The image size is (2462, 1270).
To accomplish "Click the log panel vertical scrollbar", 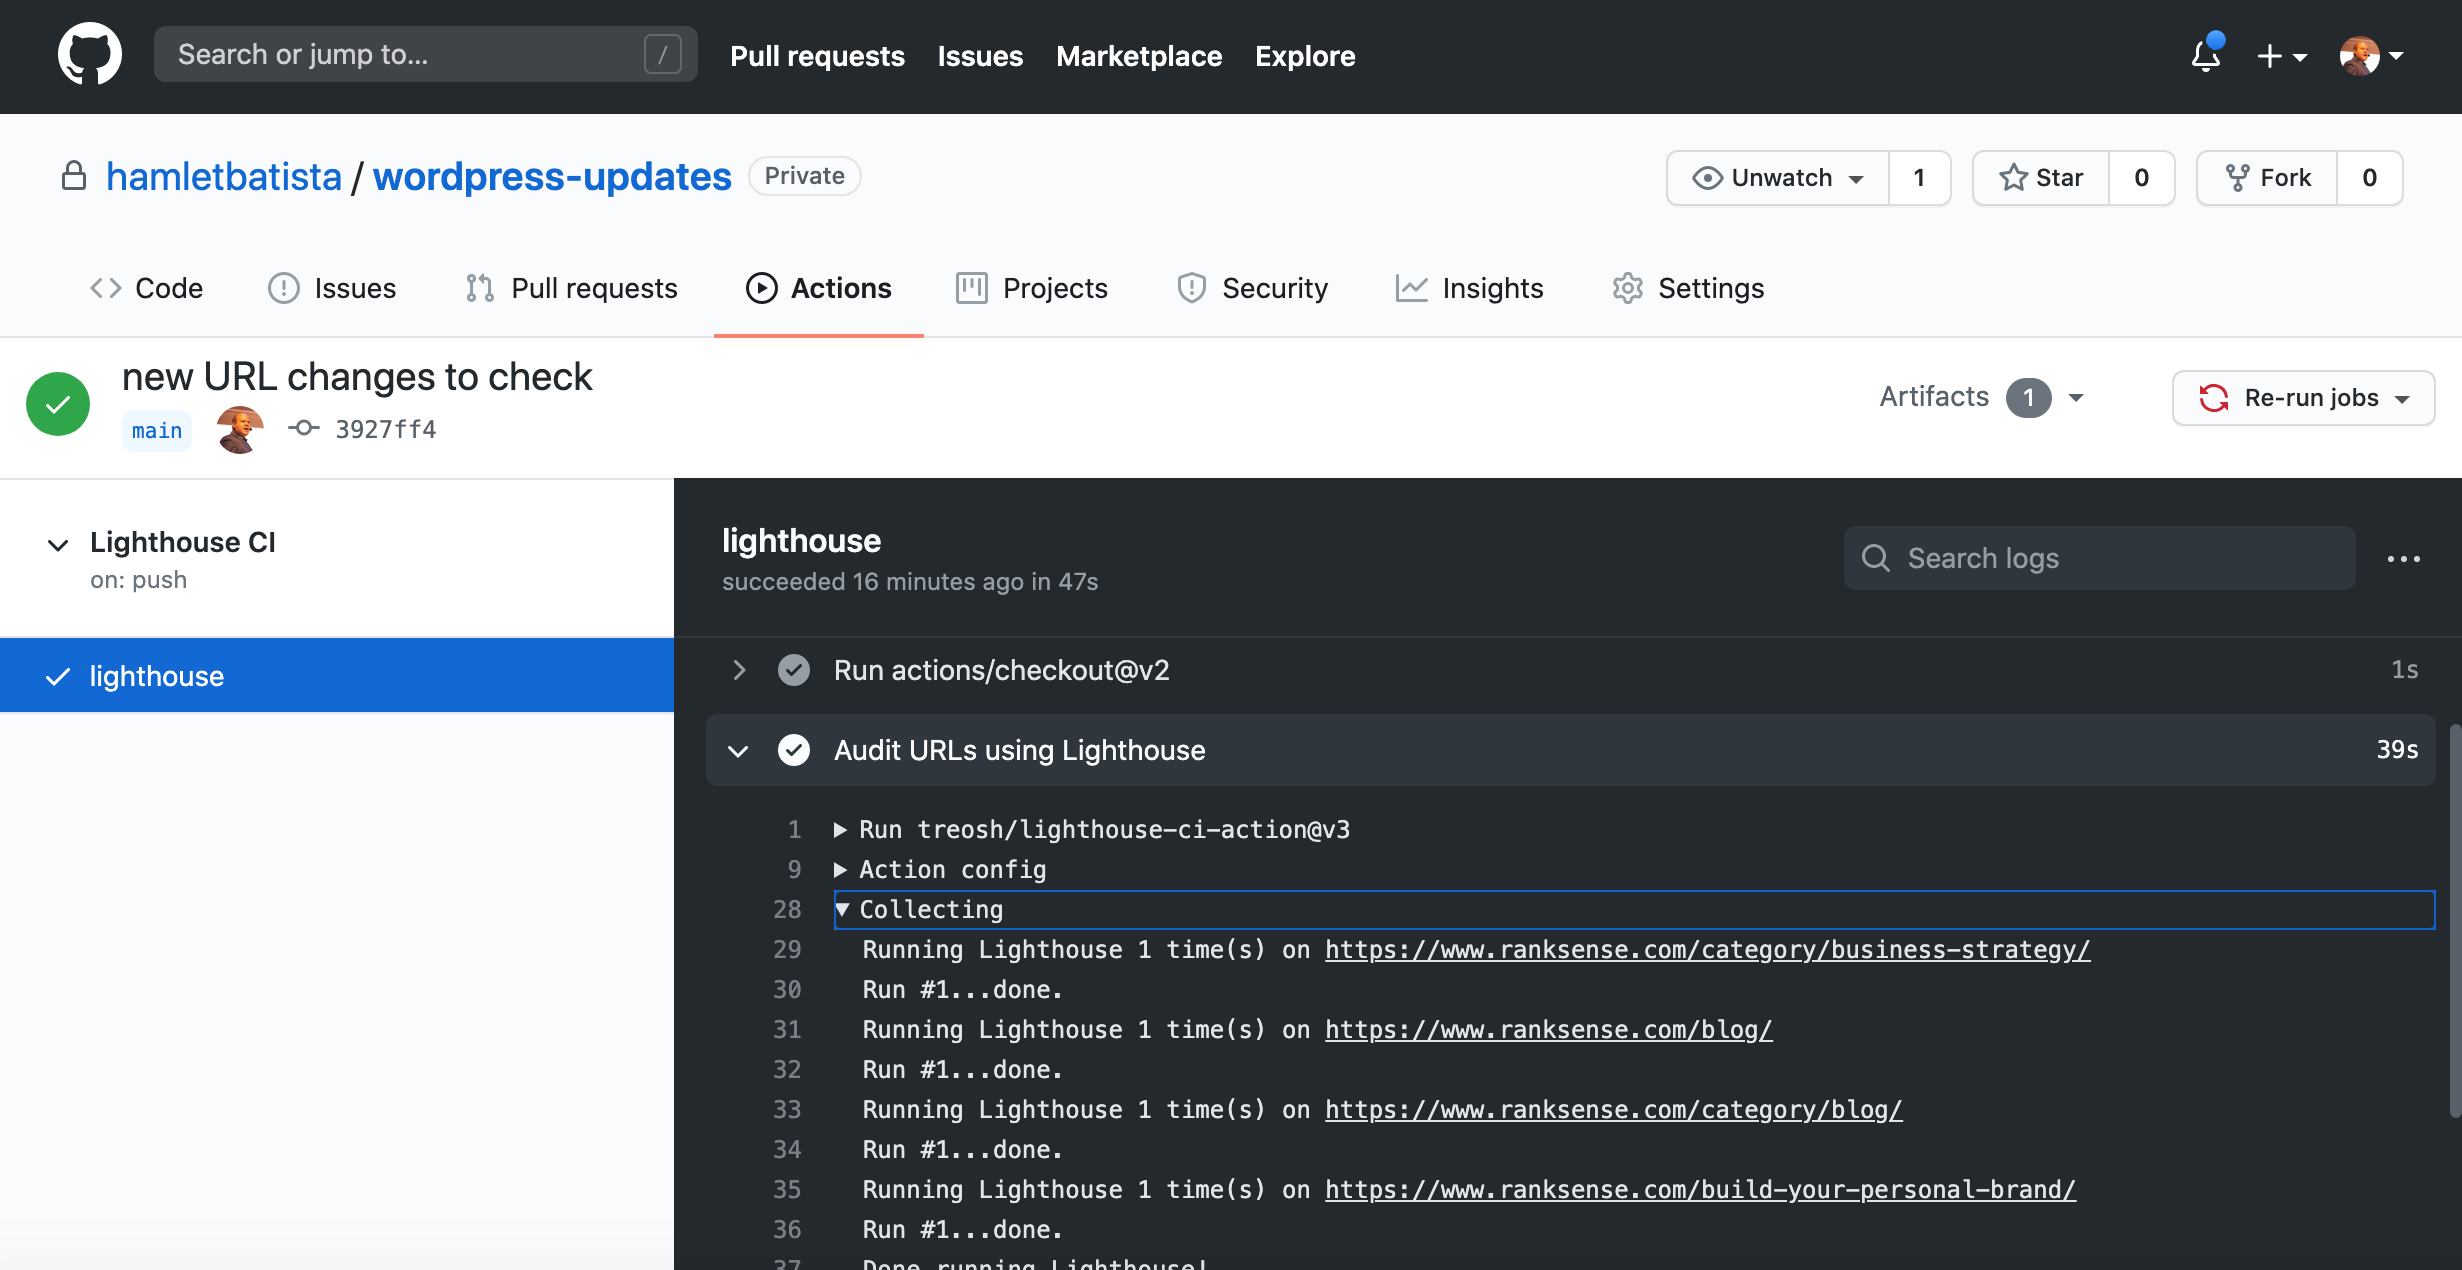I will 2454,920.
